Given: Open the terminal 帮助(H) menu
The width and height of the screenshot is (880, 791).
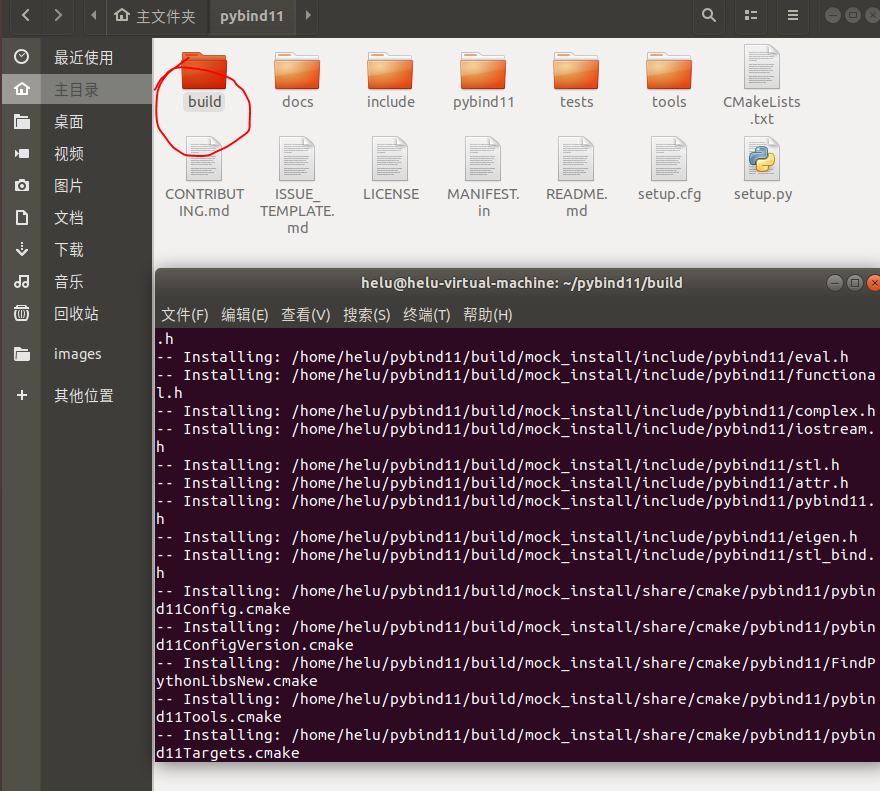Looking at the screenshot, I should (x=487, y=315).
